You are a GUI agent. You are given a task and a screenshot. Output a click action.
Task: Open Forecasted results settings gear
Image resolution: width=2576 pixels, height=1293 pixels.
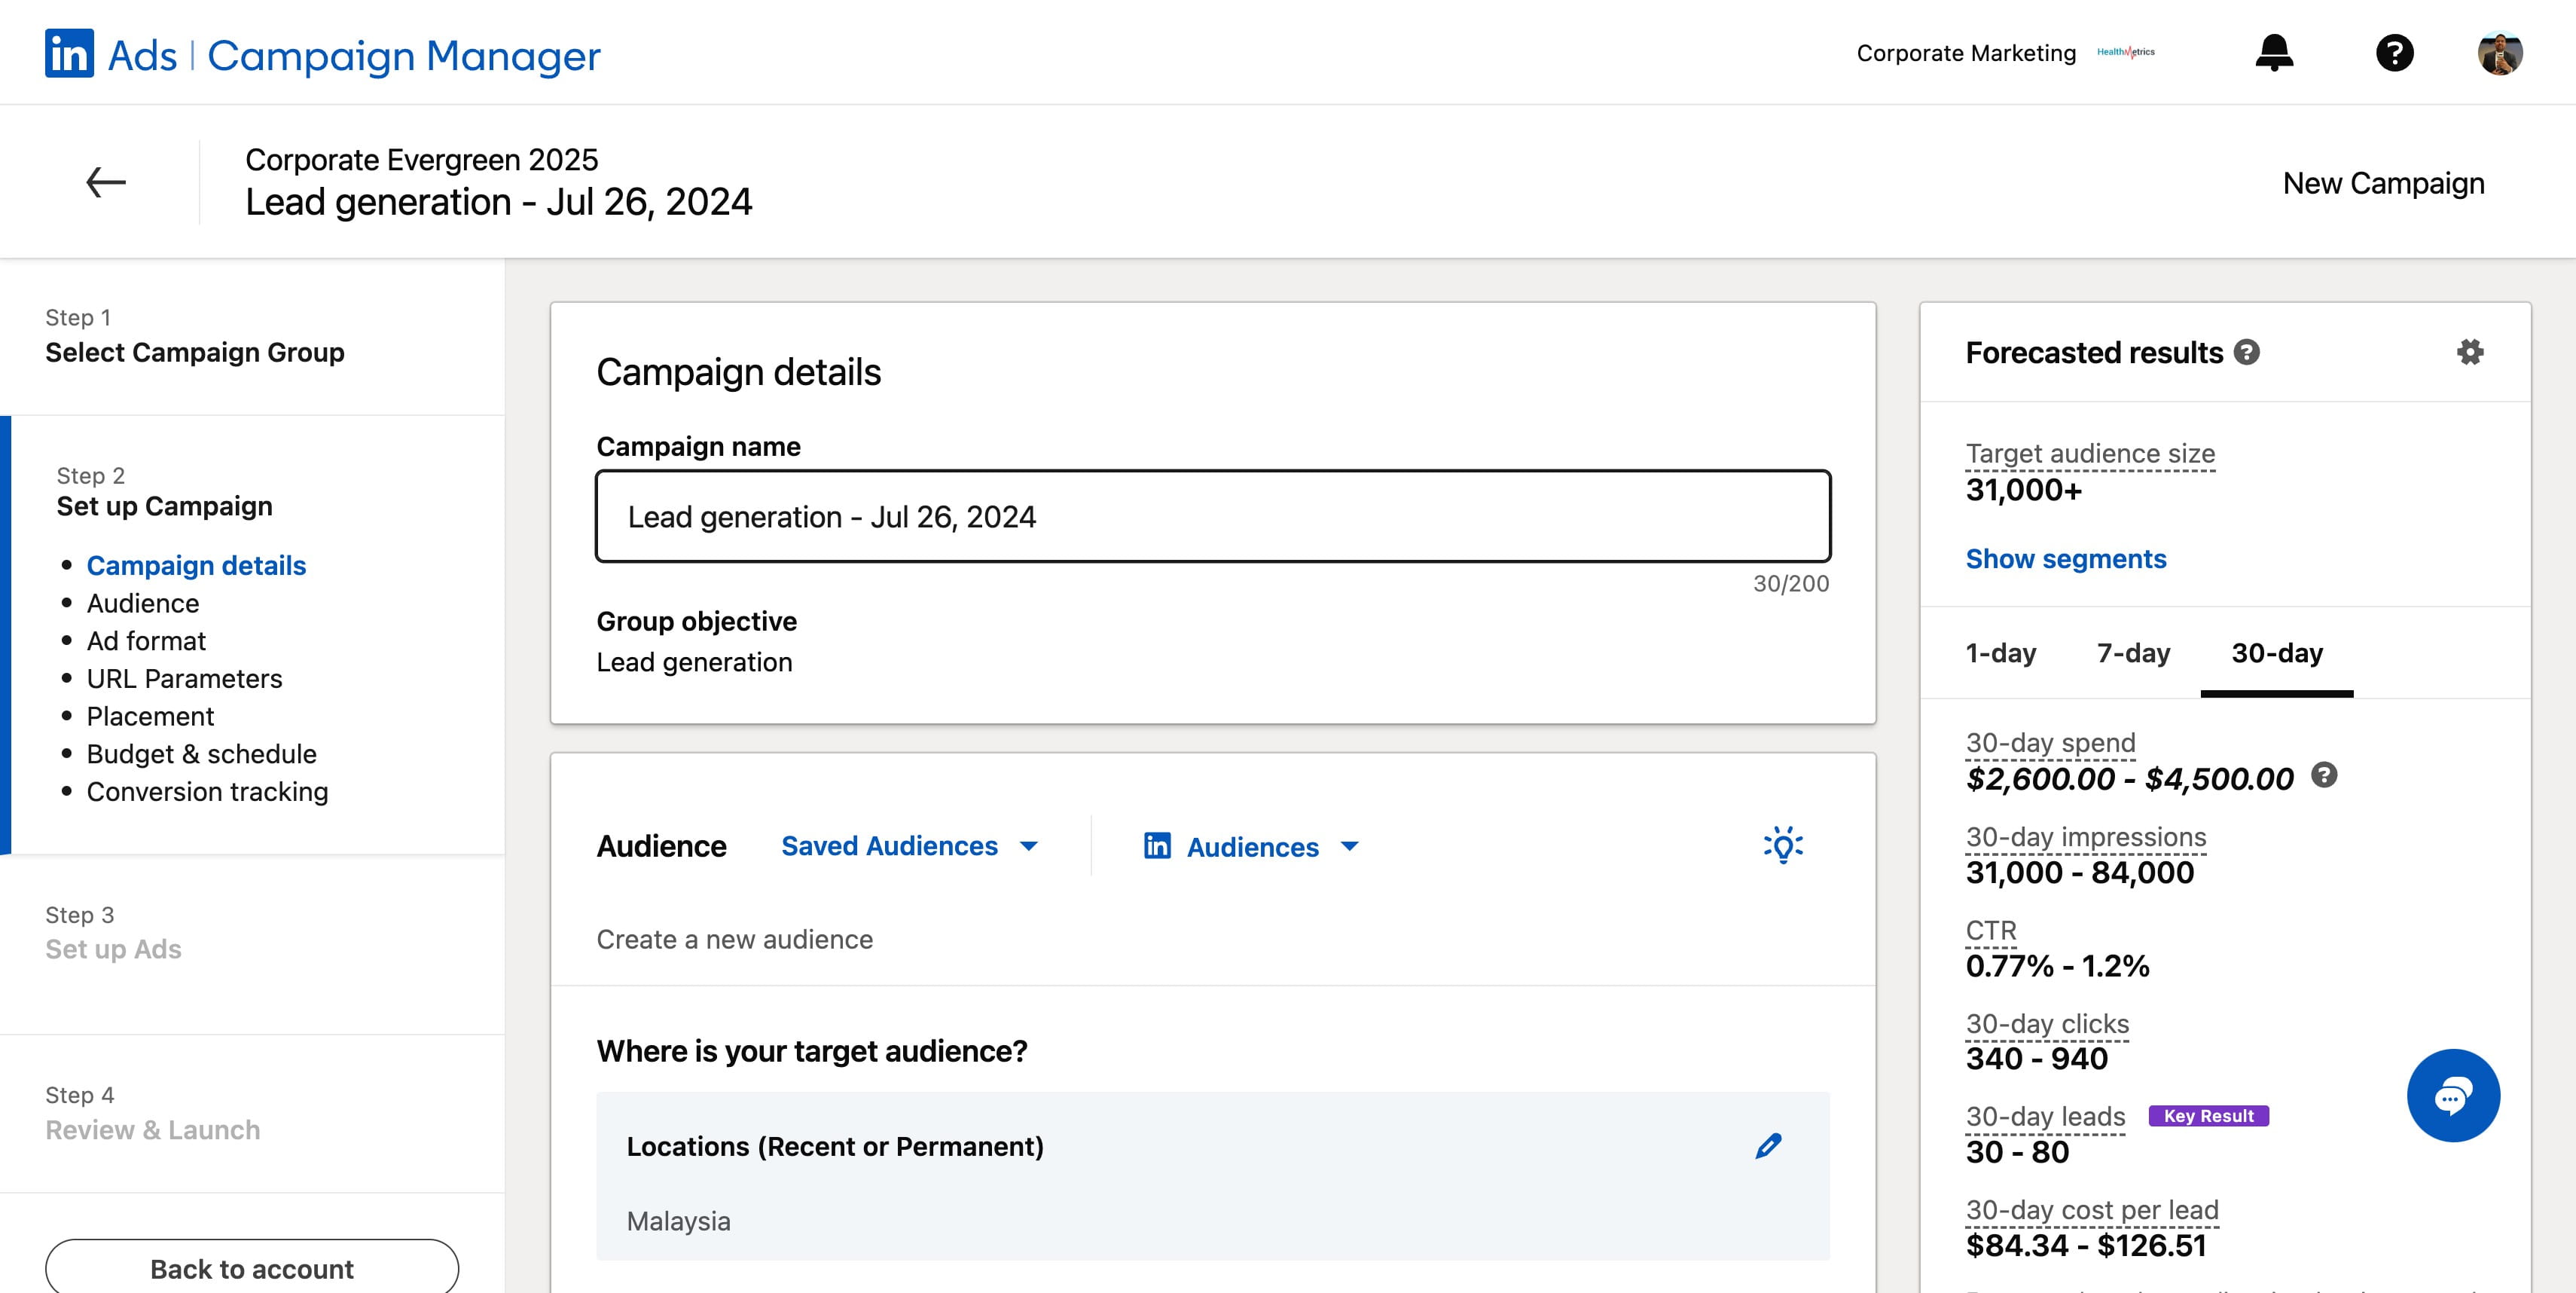tap(2470, 352)
